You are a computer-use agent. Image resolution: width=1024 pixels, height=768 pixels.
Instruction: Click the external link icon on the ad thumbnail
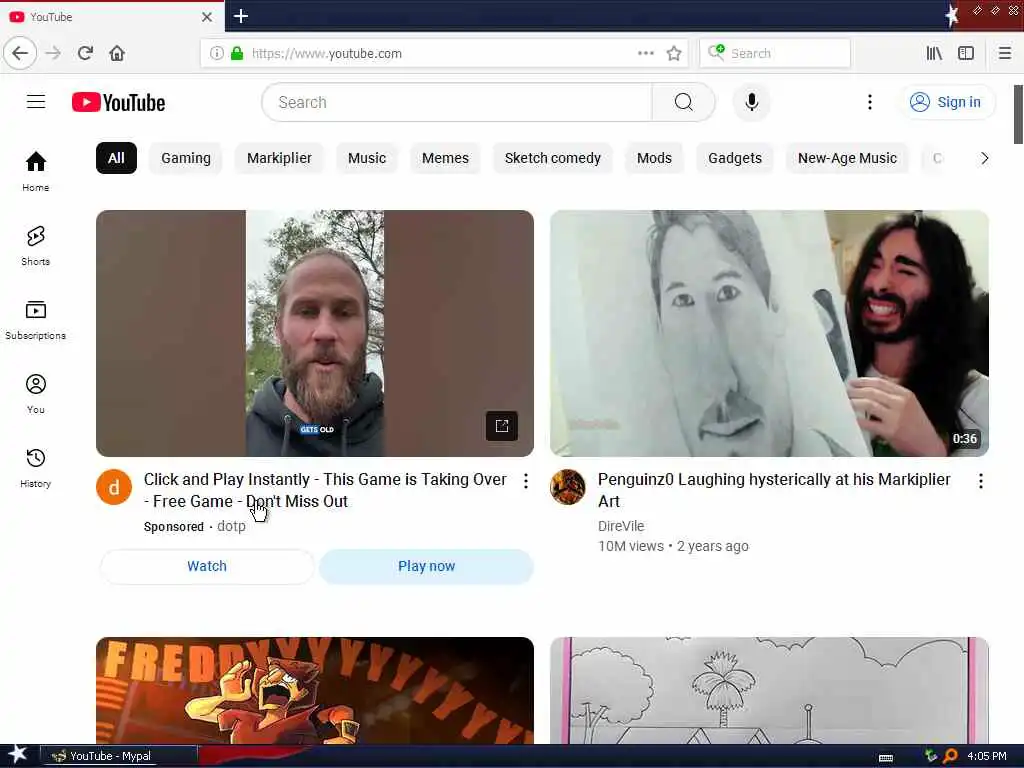tap(502, 426)
